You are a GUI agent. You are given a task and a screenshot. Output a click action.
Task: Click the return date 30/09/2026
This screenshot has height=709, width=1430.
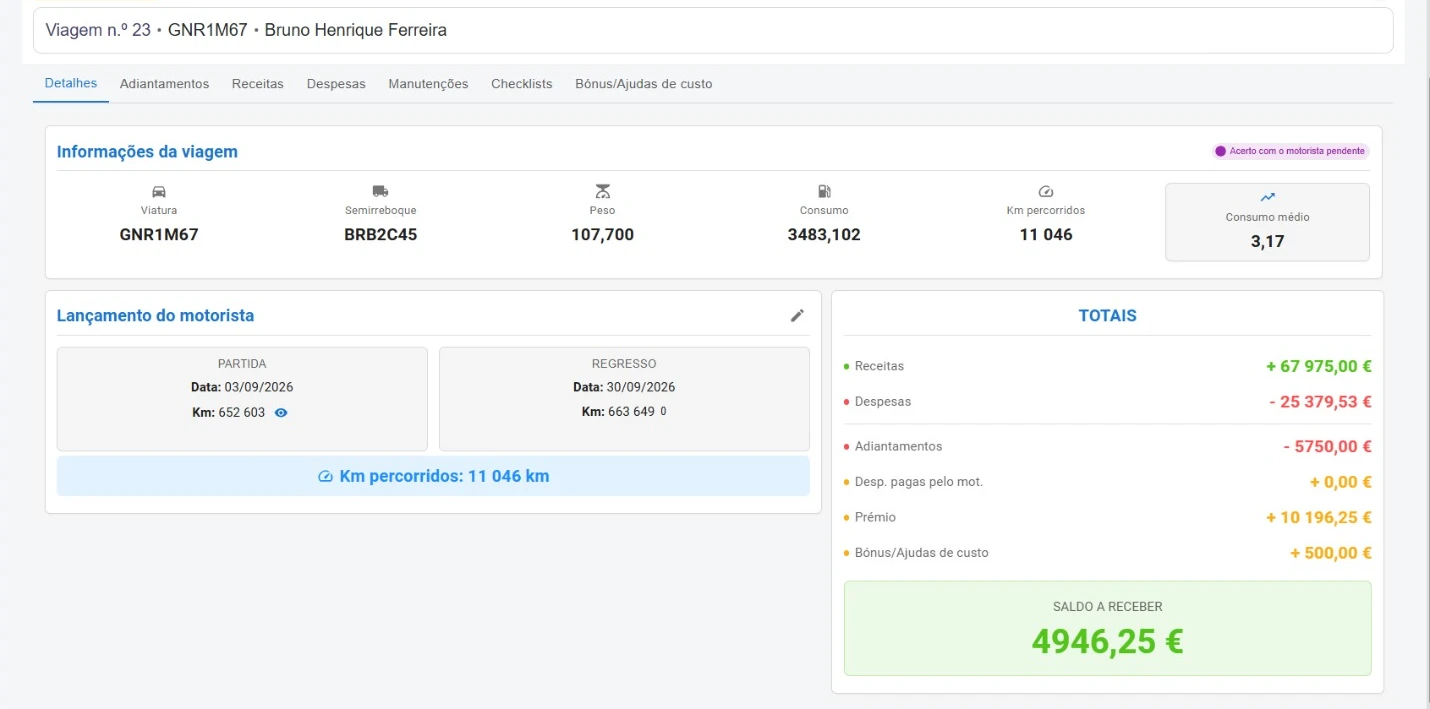(640, 387)
